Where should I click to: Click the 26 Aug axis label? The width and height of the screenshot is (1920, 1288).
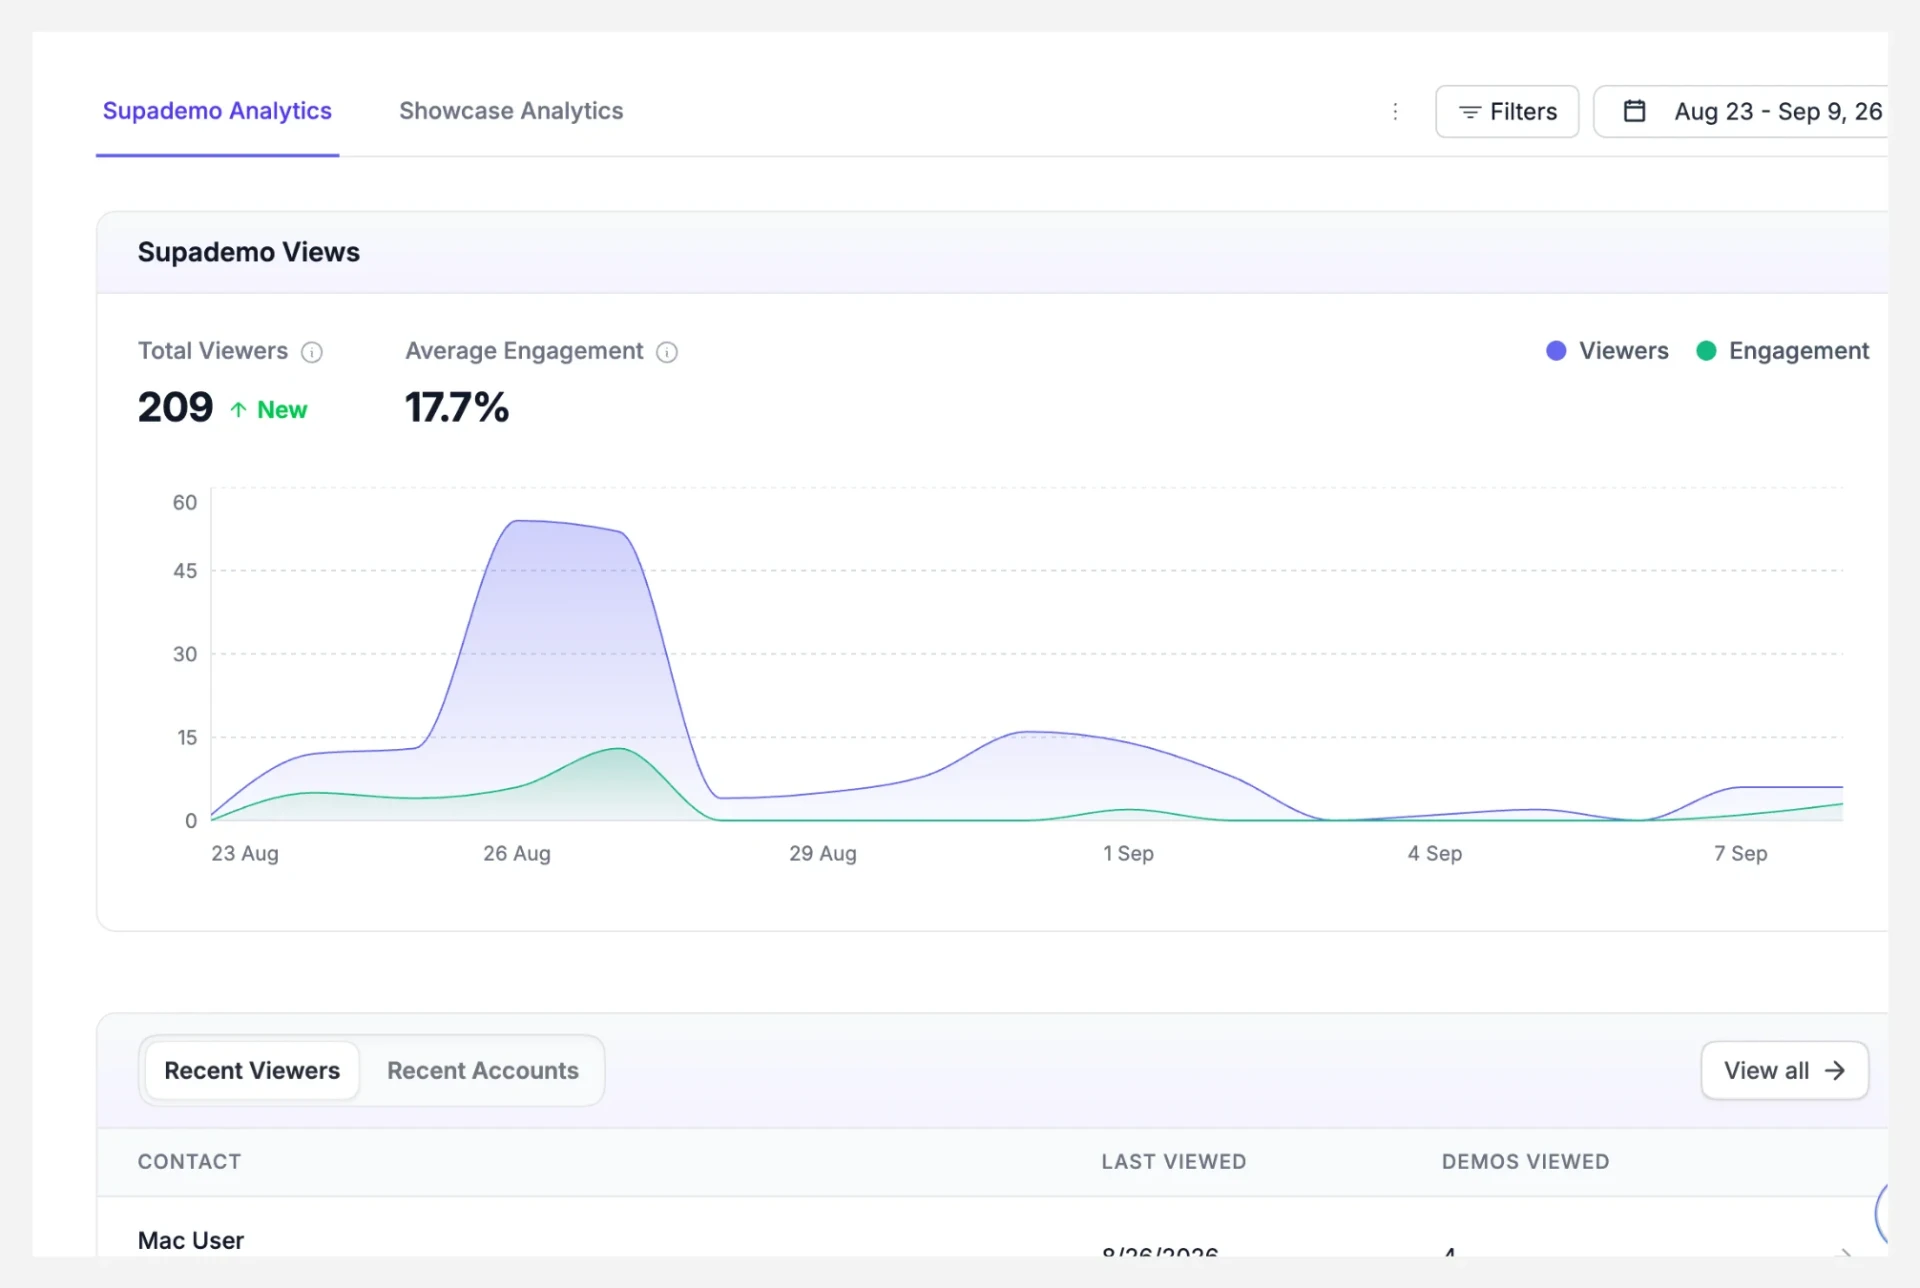517,854
